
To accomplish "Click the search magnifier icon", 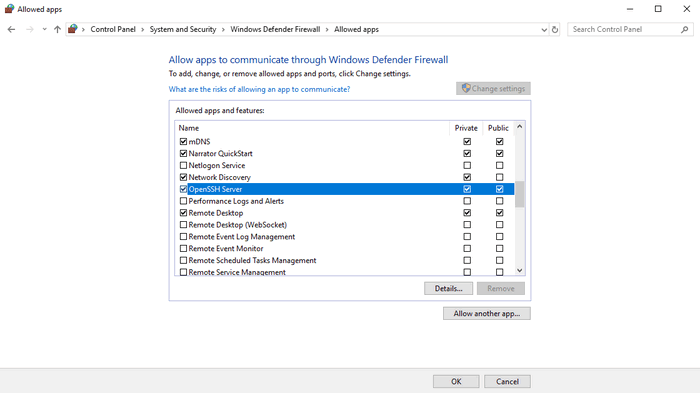I will (685, 29).
